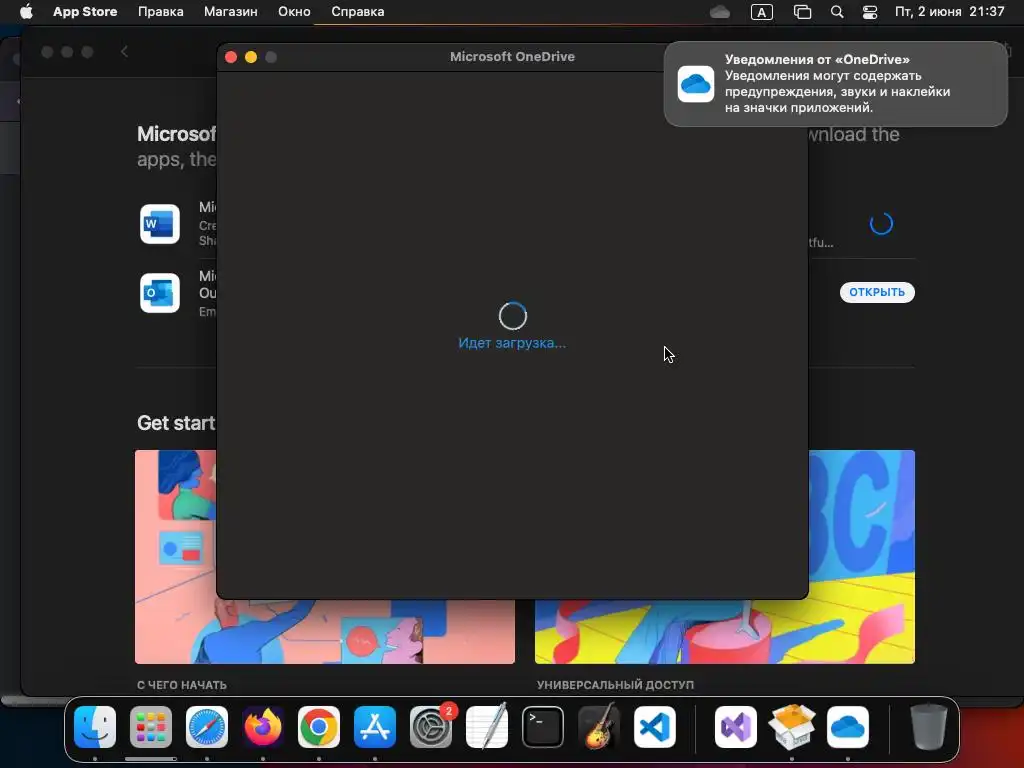Open the Справка menu
Image resolution: width=1024 pixels, height=768 pixels.
(357, 12)
